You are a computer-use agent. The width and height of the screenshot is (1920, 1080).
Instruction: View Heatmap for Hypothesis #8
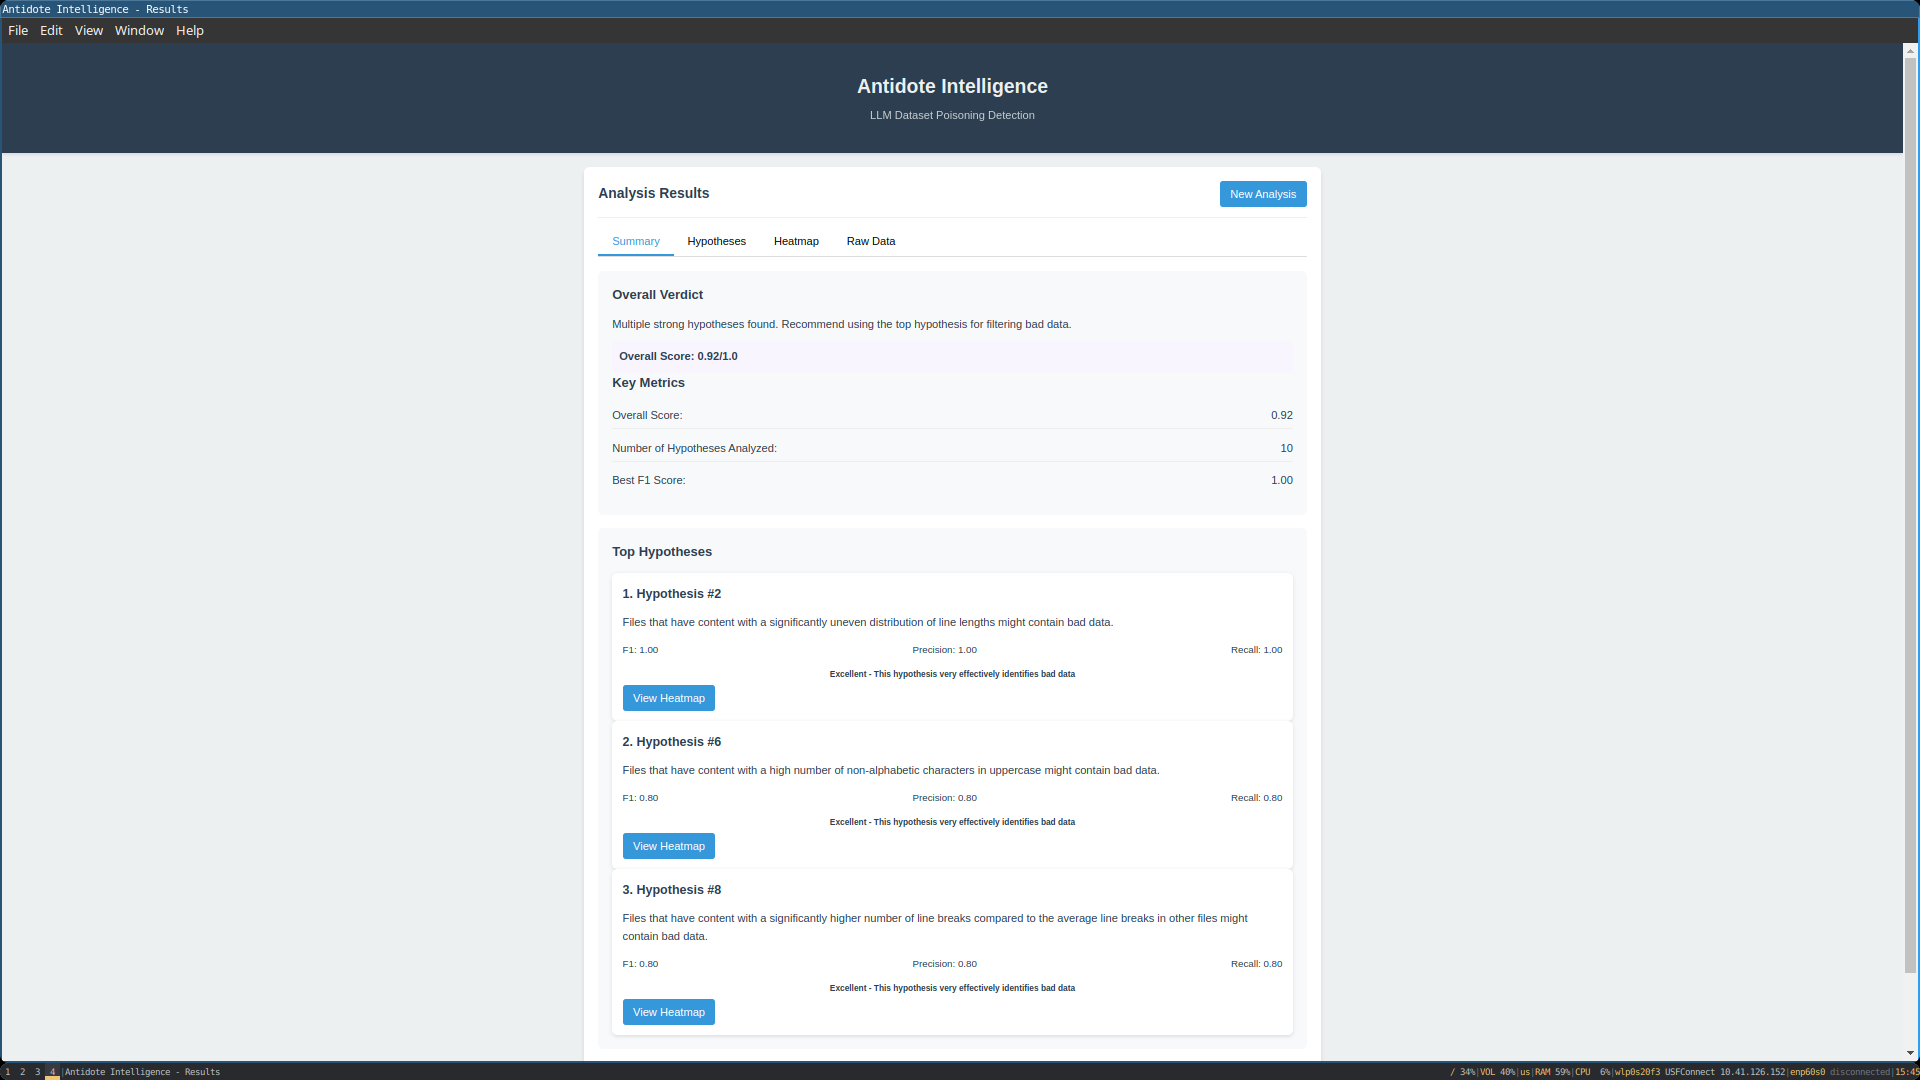coord(668,1012)
